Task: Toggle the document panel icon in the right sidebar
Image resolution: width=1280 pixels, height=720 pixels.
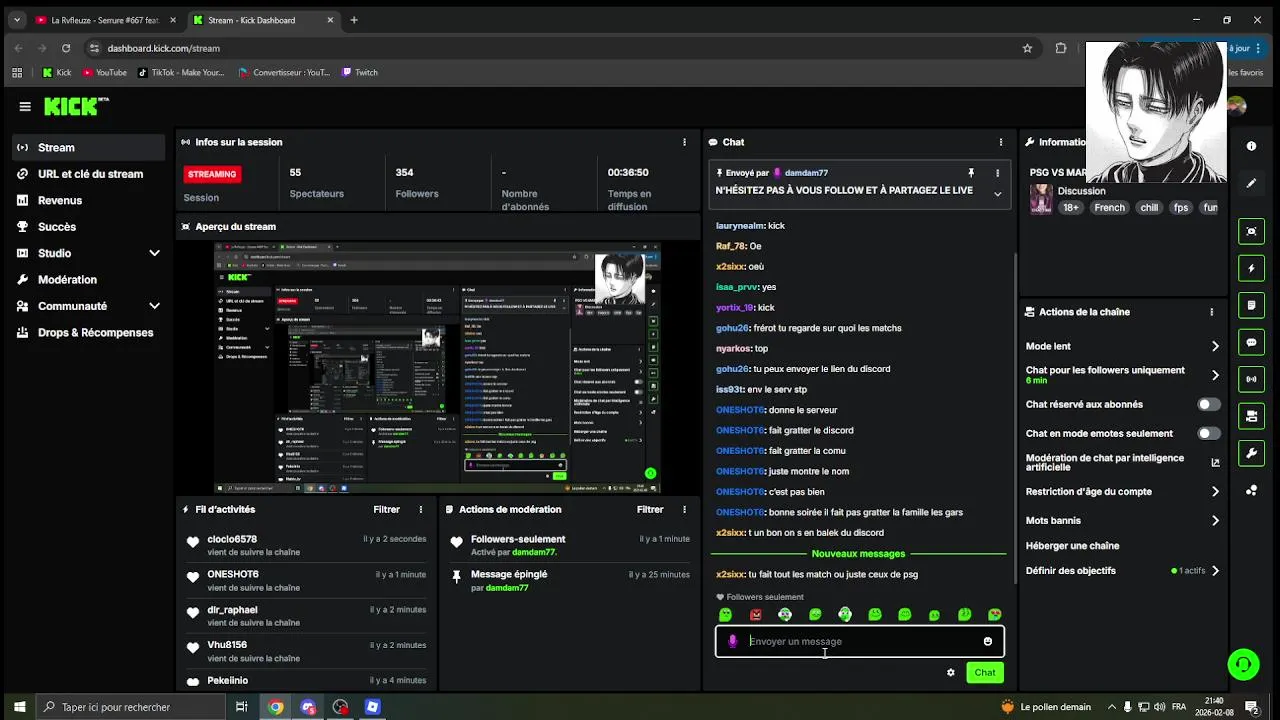Action: 1251,305
